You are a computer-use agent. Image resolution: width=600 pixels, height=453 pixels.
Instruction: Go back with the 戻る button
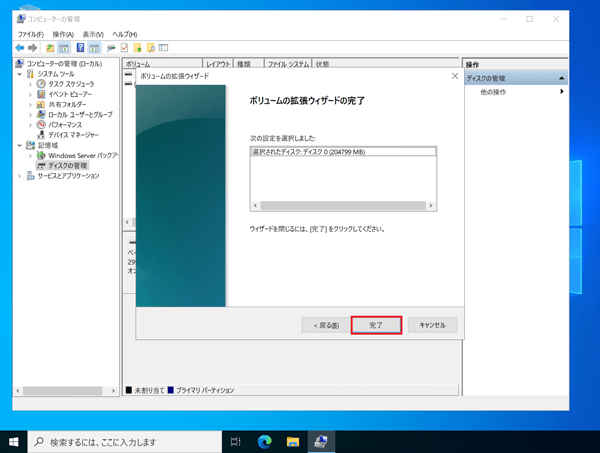(326, 325)
